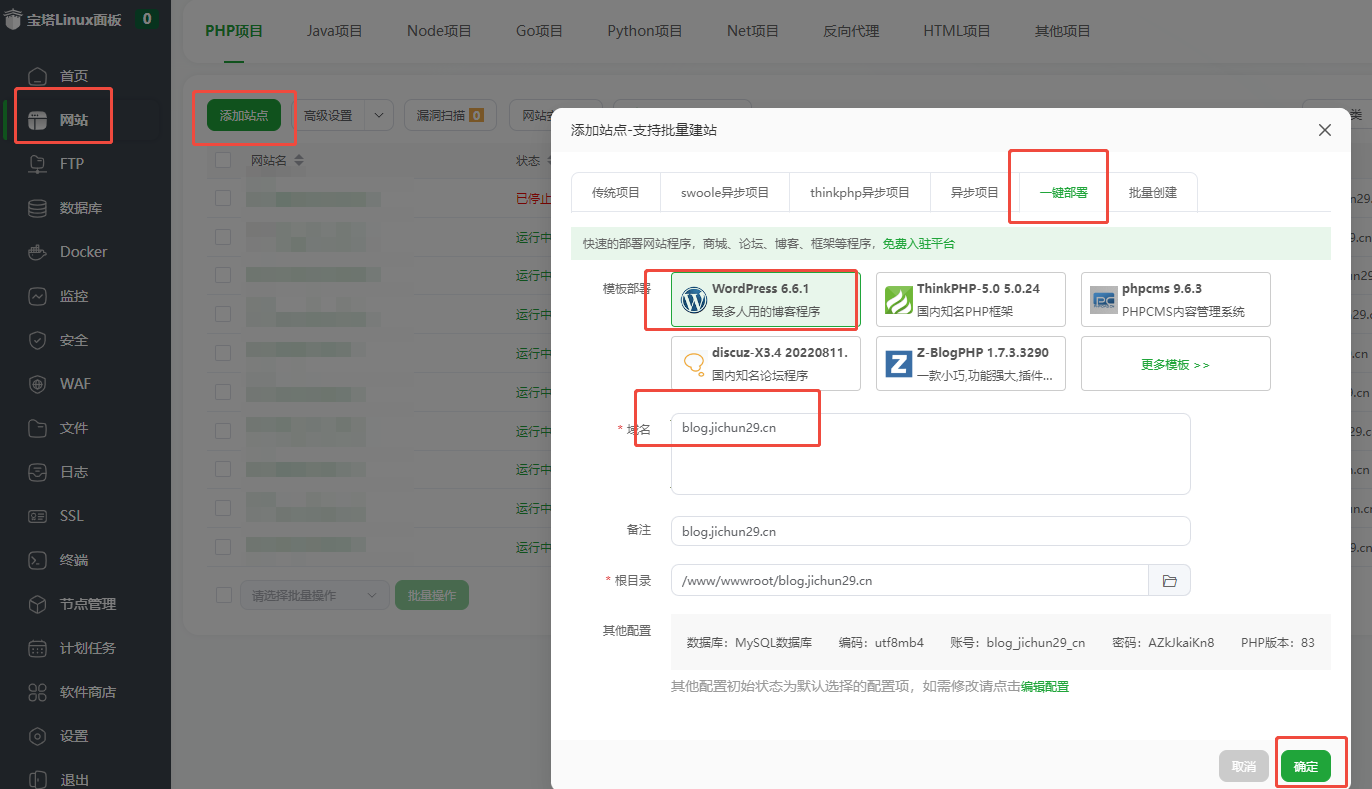Tick the checkbox on the second site row
The height and width of the screenshot is (789, 1372).
223,238
